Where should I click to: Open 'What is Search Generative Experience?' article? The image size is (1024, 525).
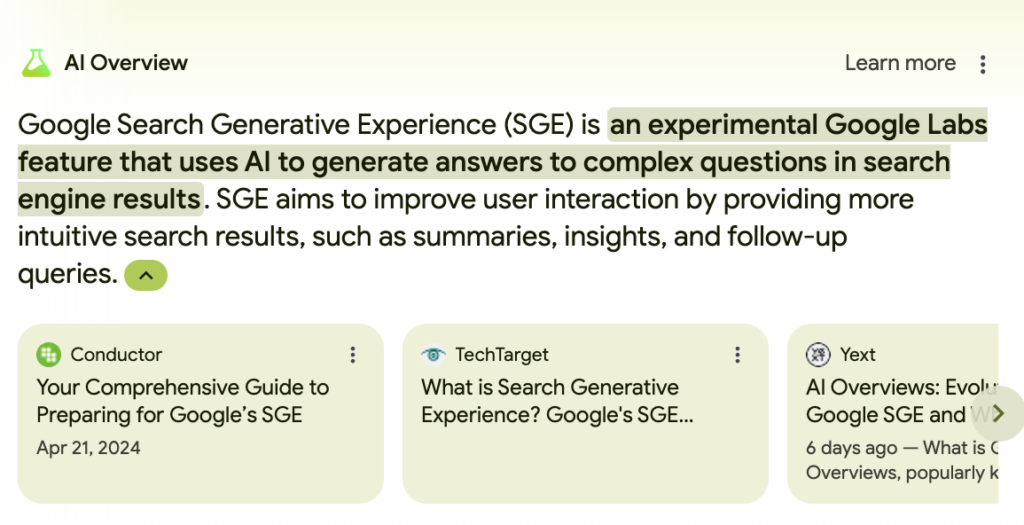[x=557, y=401]
